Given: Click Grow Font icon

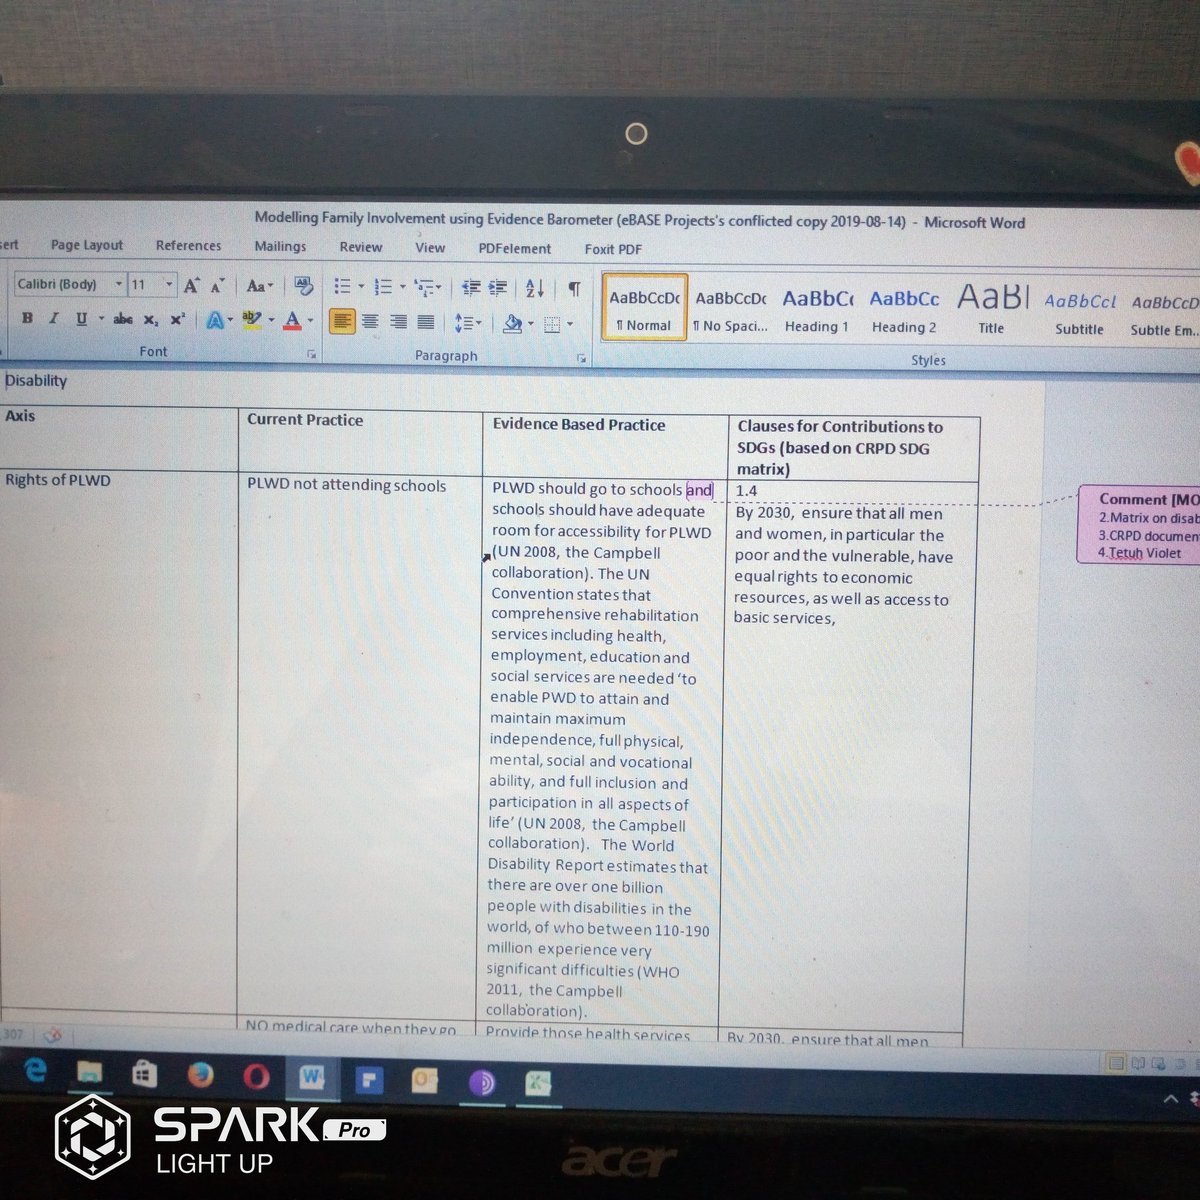Looking at the screenshot, I should click(191, 286).
